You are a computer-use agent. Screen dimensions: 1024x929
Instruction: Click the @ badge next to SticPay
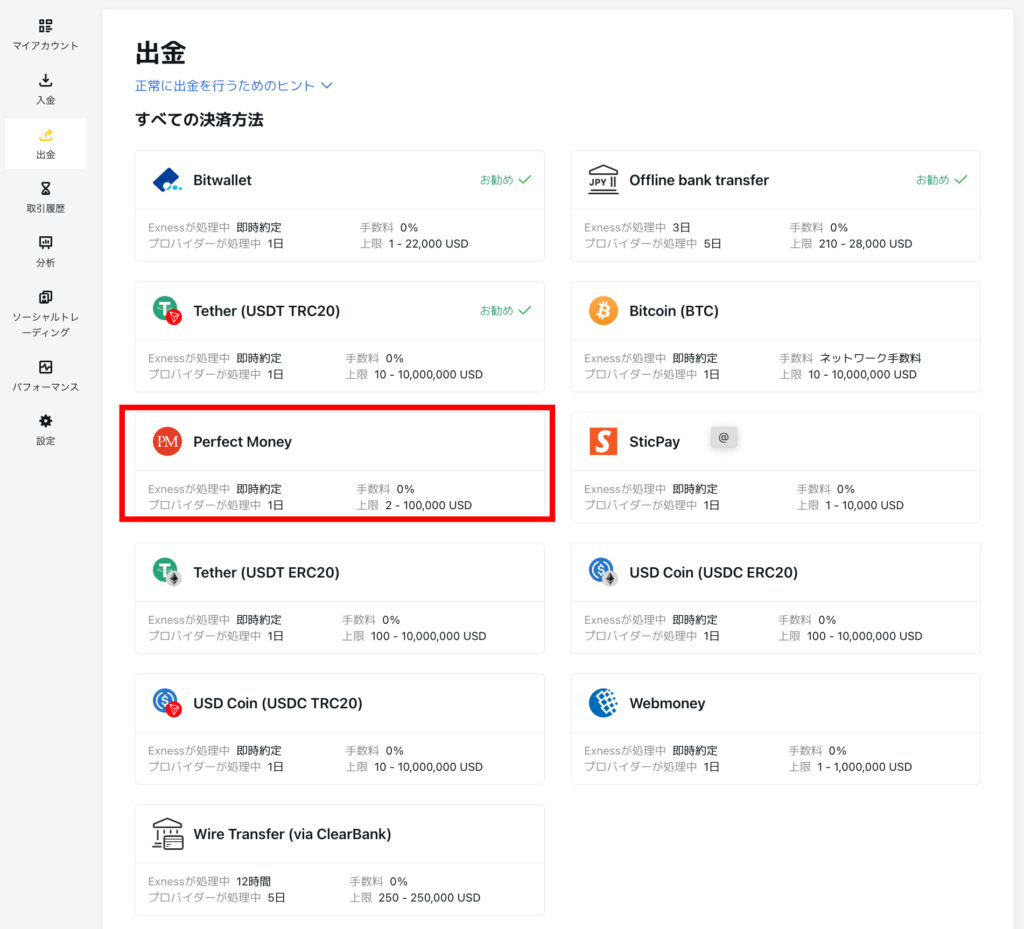[724, 437]
